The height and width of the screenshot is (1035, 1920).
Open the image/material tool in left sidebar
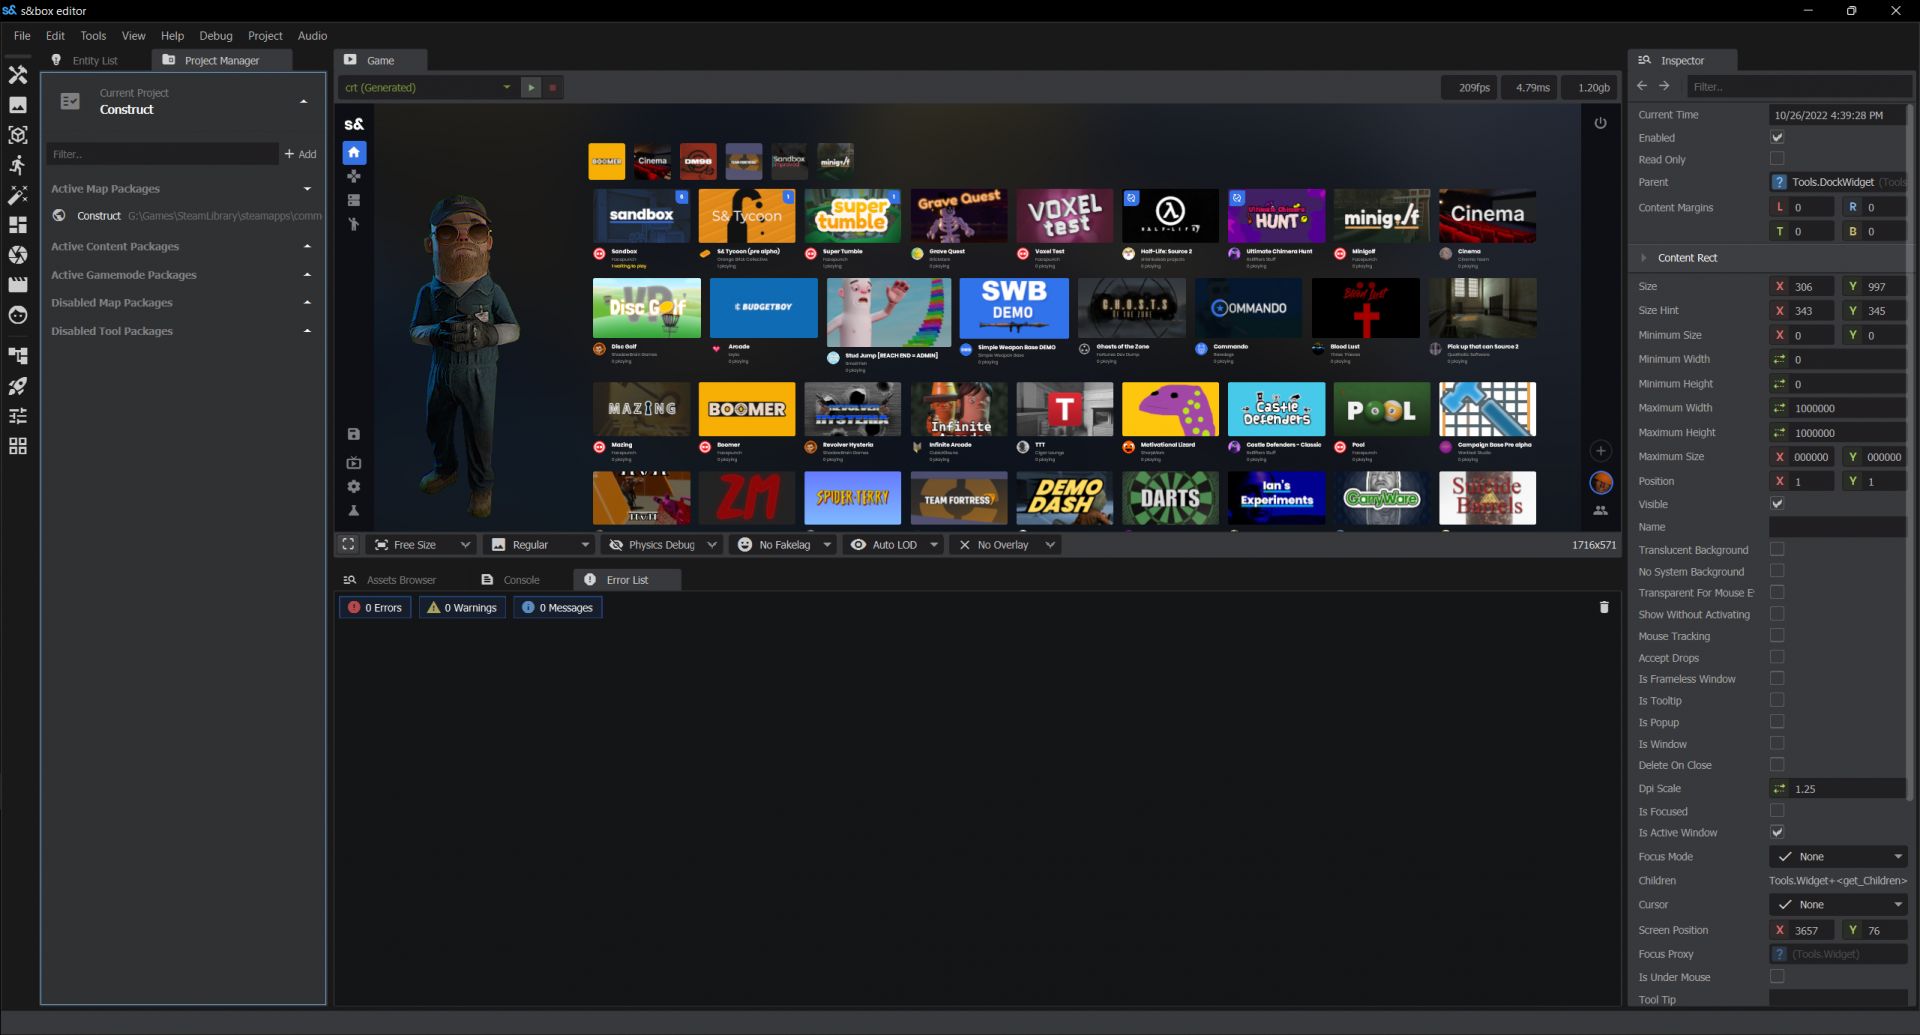pyautogui.click(x=18, y=105)
